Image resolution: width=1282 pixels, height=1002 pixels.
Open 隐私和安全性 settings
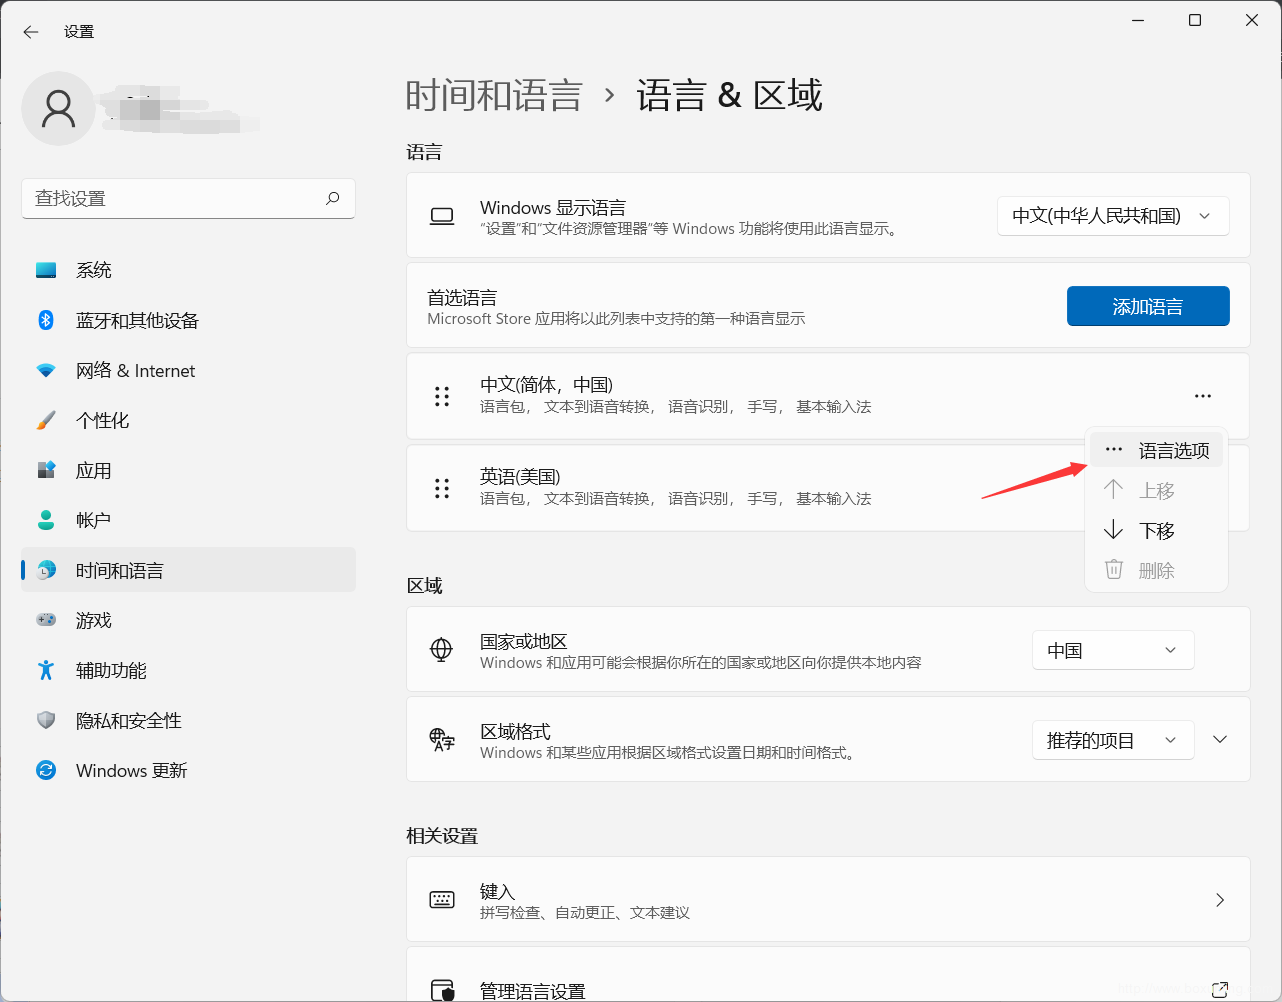tap(188, 720)
